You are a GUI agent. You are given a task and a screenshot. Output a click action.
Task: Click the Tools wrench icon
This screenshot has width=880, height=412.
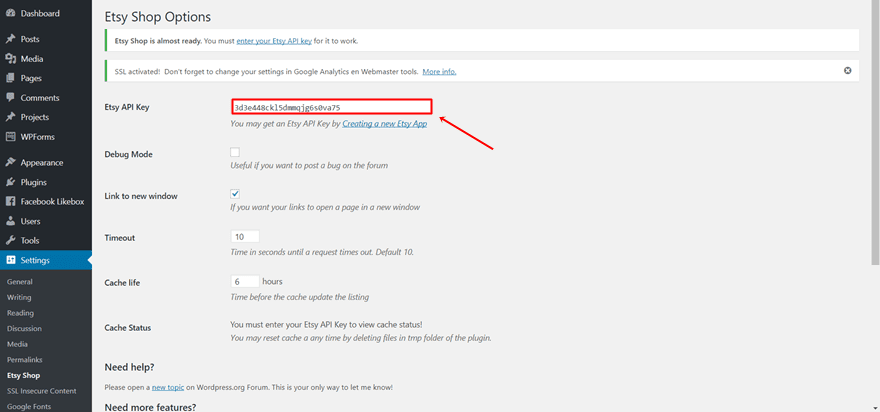coord(10,240)
